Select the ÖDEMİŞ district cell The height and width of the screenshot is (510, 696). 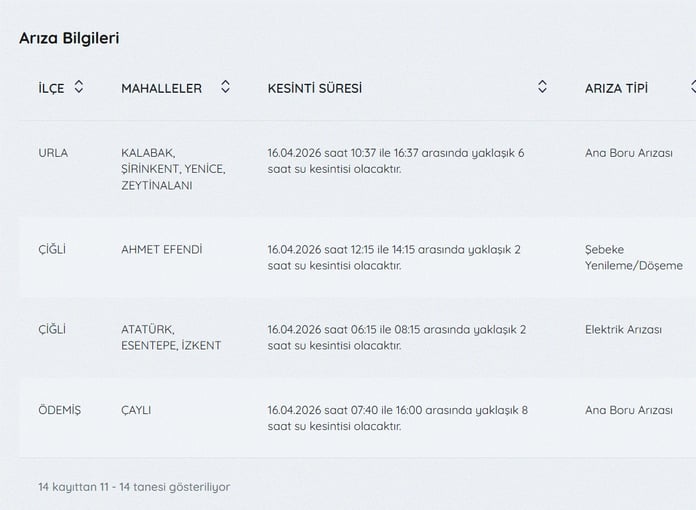59,410
